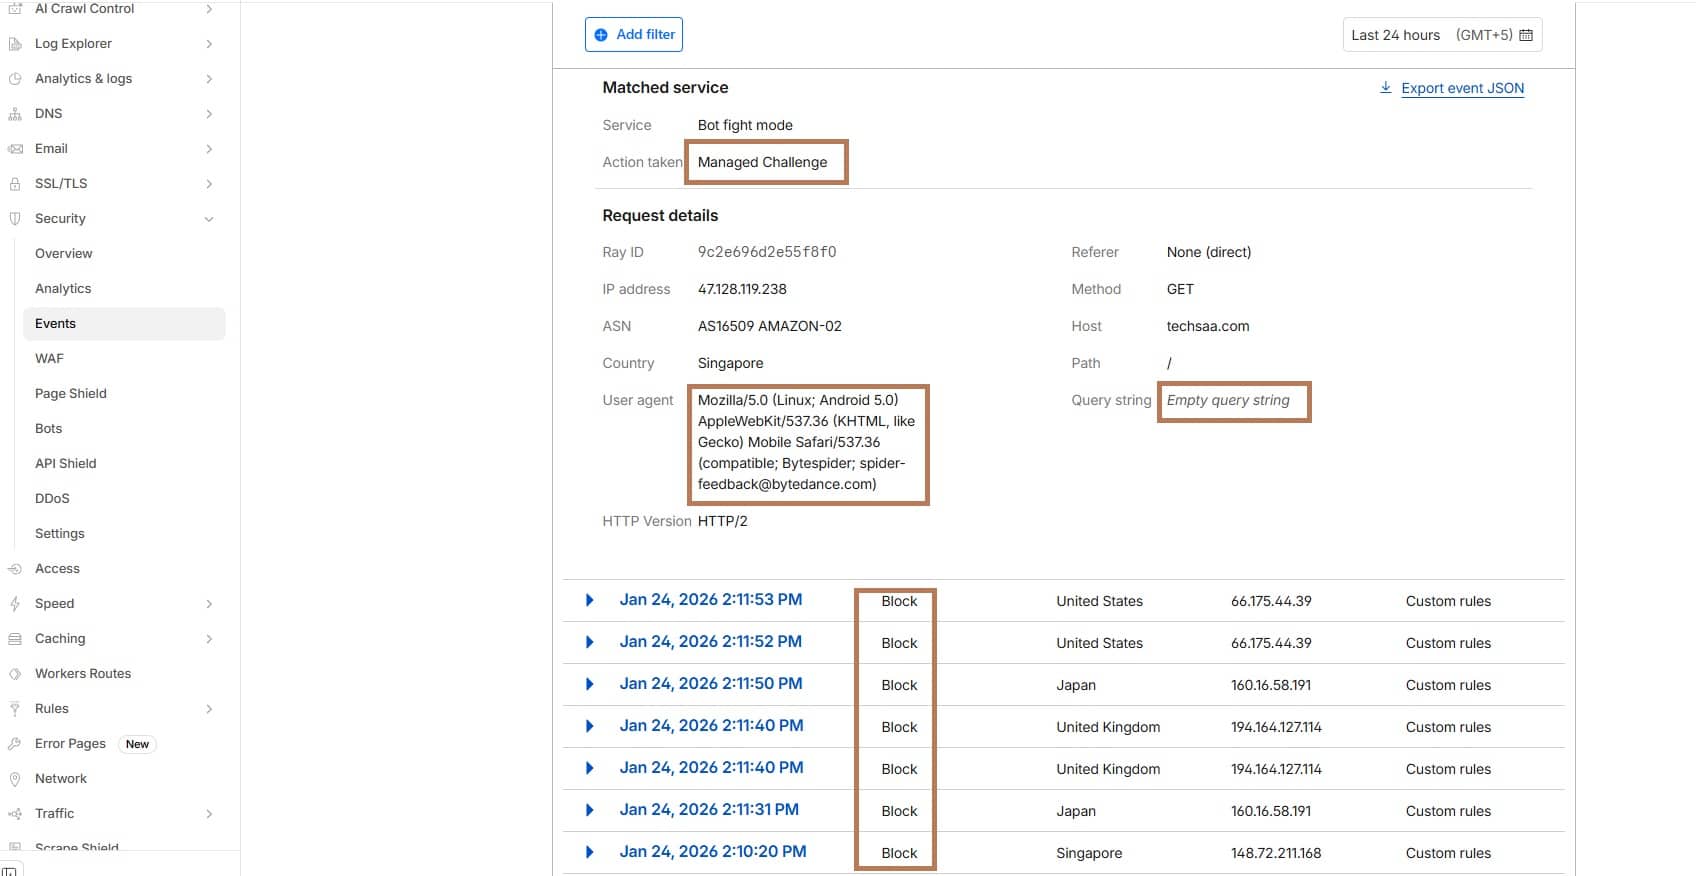The height and width of the screenshot is (876, 1696).
Task: Click the Speed lightning bolt icon
Action: point(15,604)
